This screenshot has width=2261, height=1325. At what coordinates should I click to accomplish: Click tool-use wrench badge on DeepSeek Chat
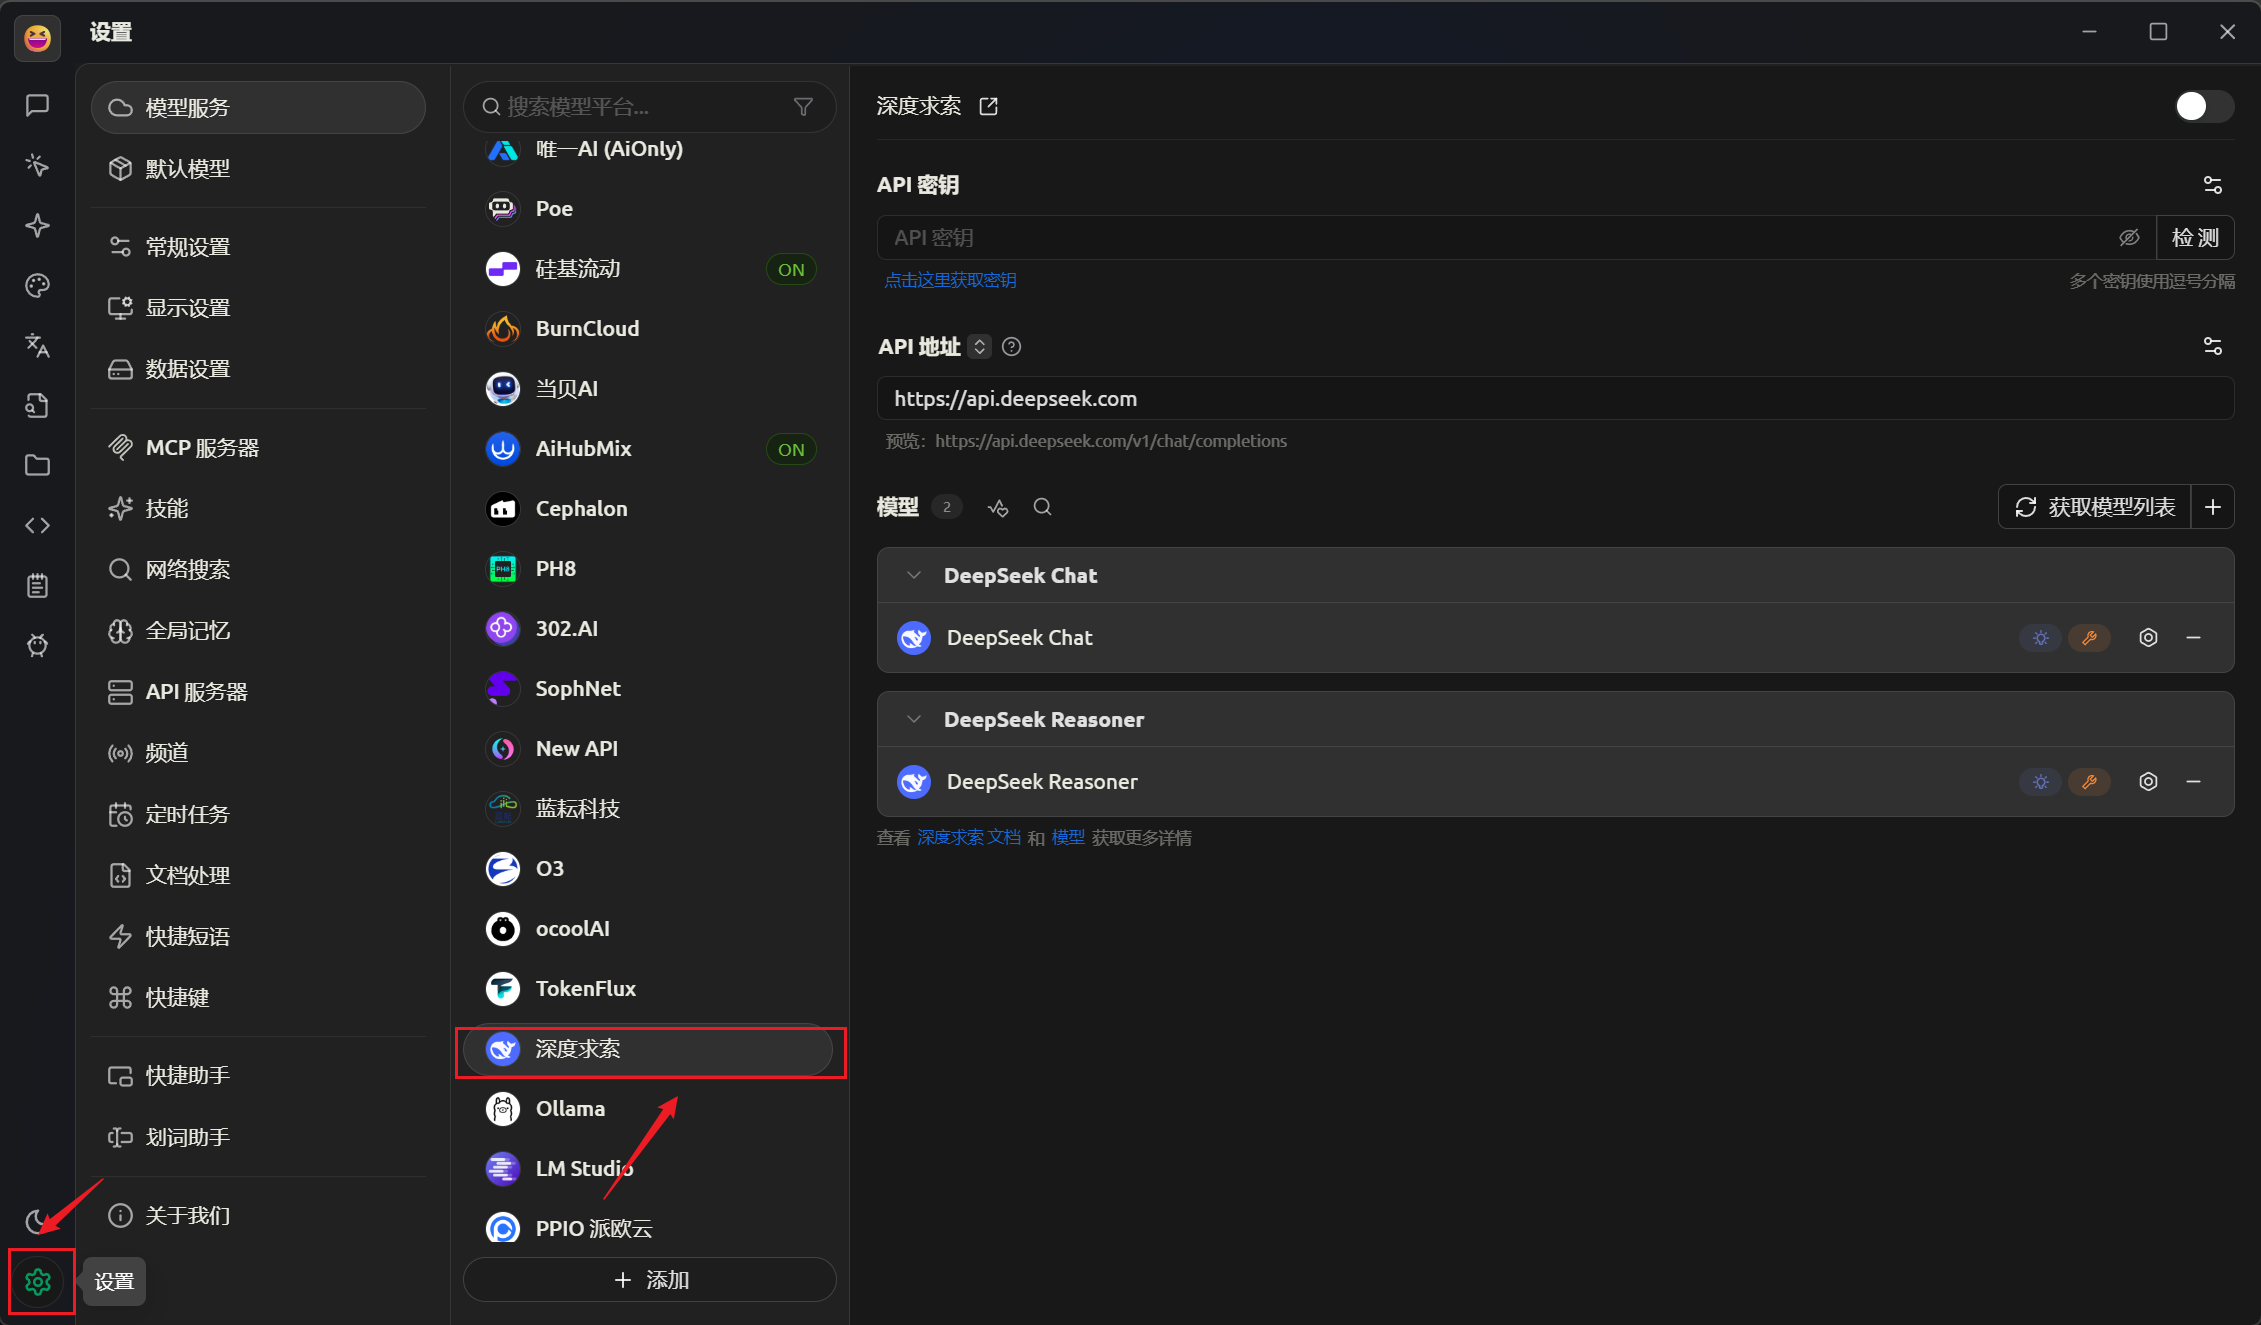pyautogui.click(x=2089, y=638)
